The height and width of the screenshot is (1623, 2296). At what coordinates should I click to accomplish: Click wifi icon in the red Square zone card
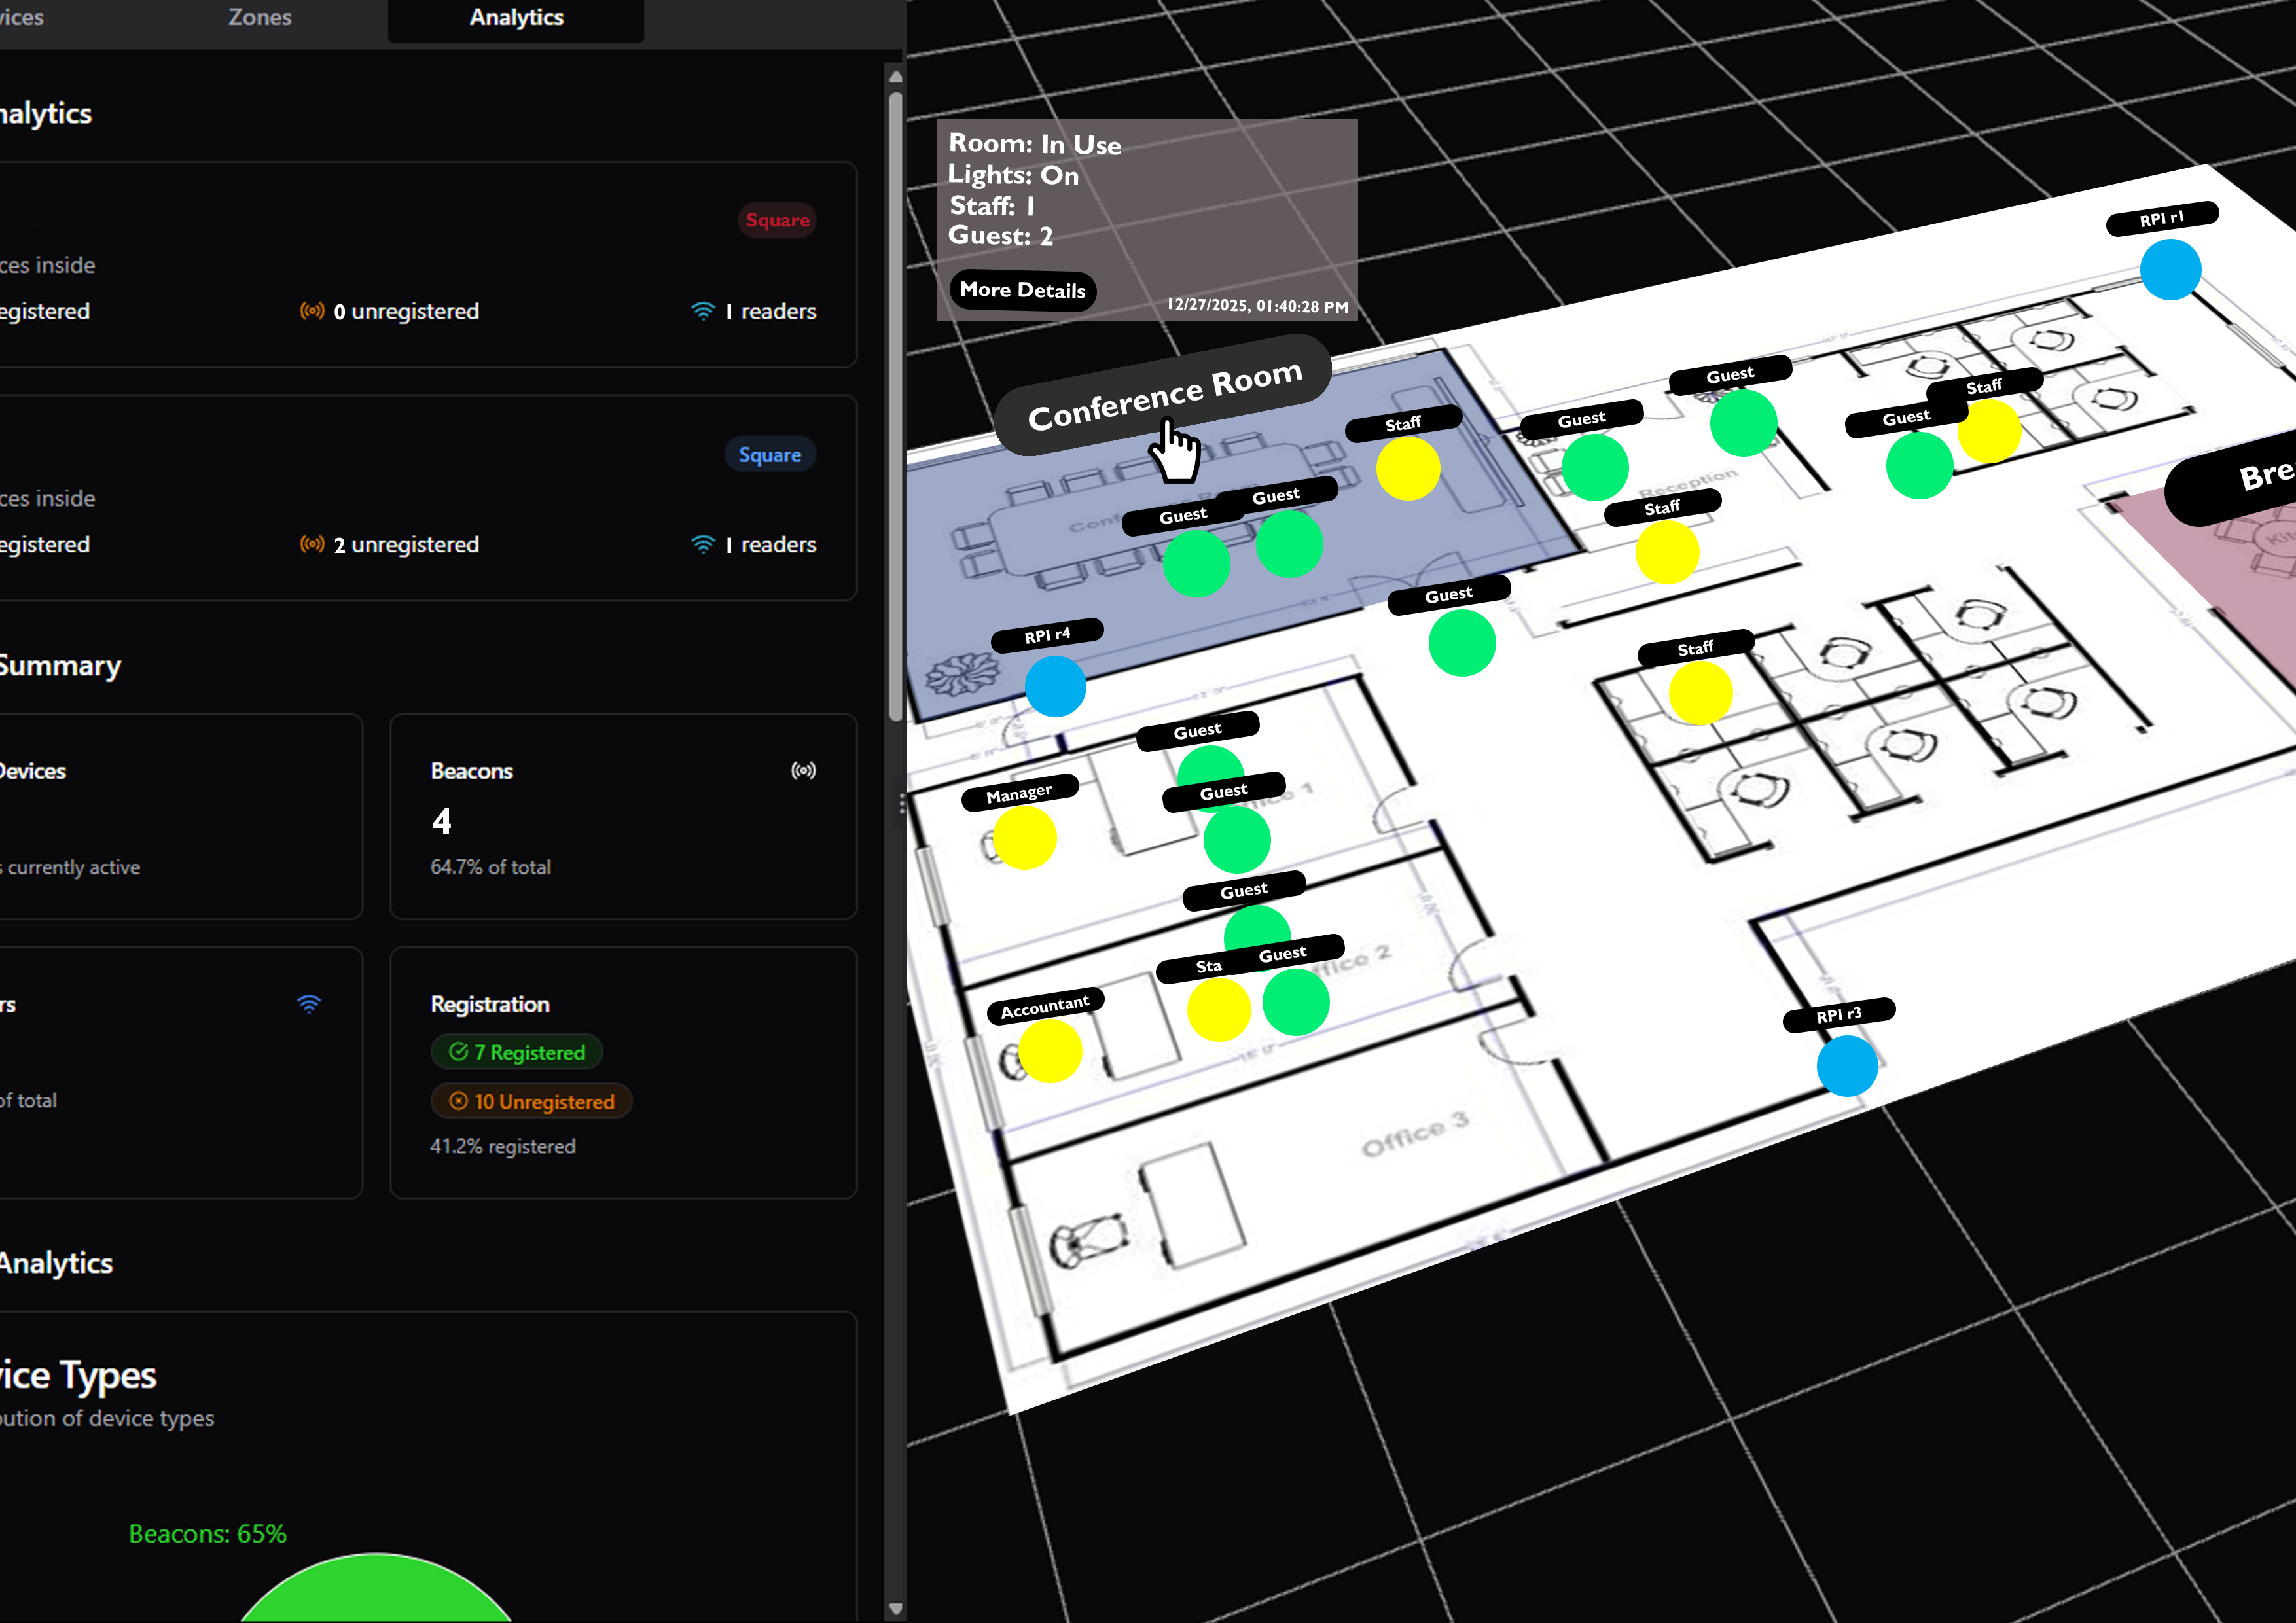pyautogui.click(x=703, y=311)
